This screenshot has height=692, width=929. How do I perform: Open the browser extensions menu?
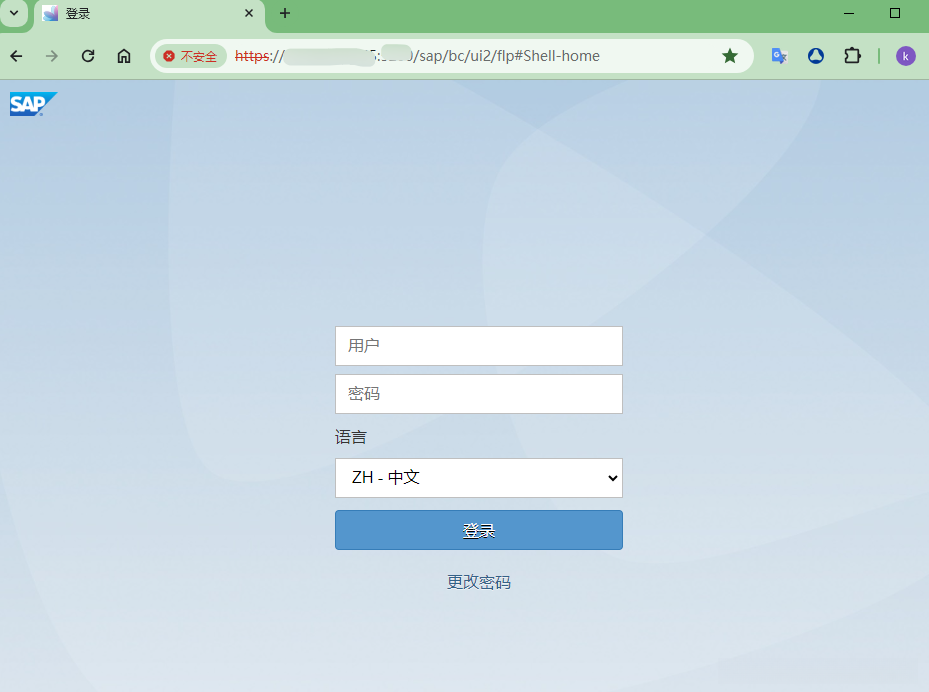(x=852, y=56)
